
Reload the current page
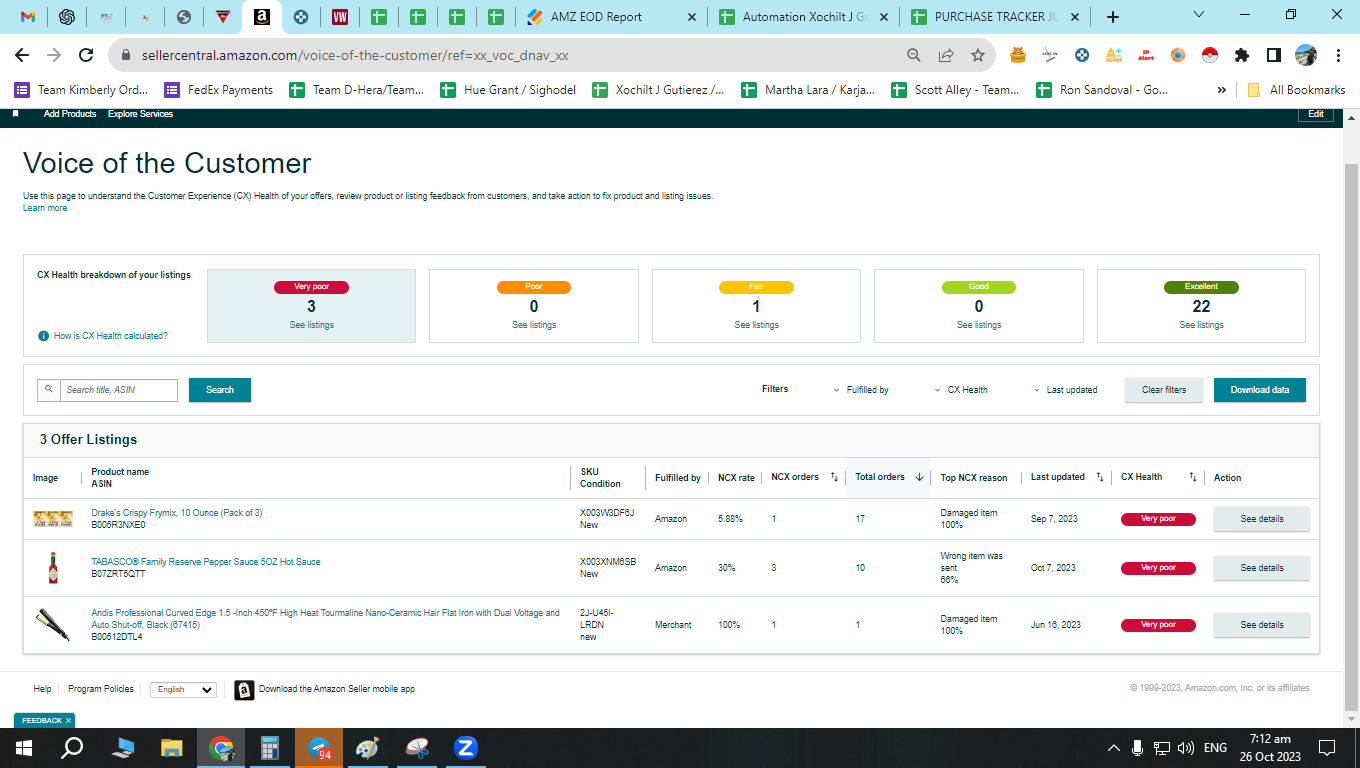[x=86, y=55]
